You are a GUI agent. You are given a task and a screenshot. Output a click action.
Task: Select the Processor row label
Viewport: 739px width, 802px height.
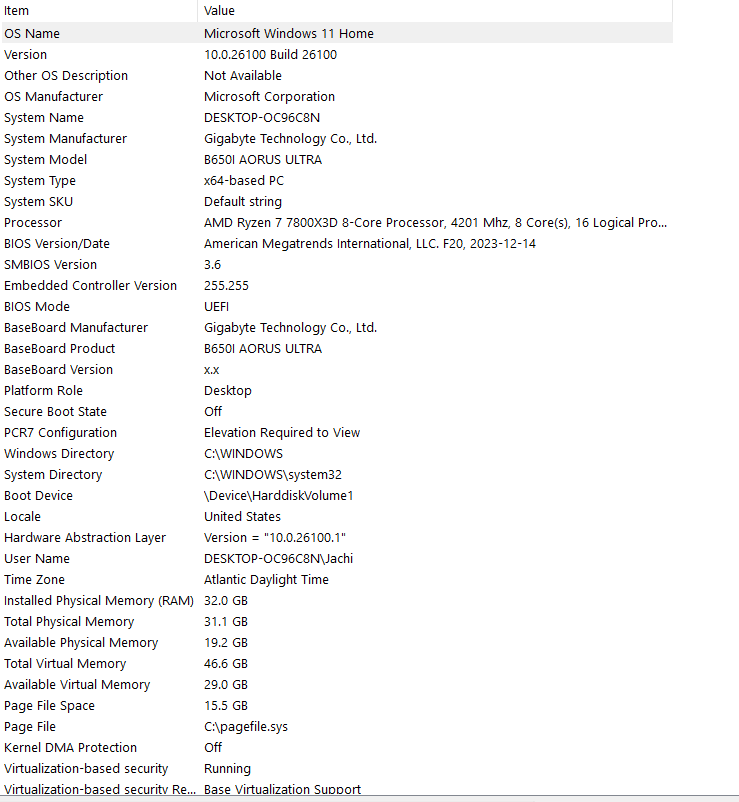(33, 222)
